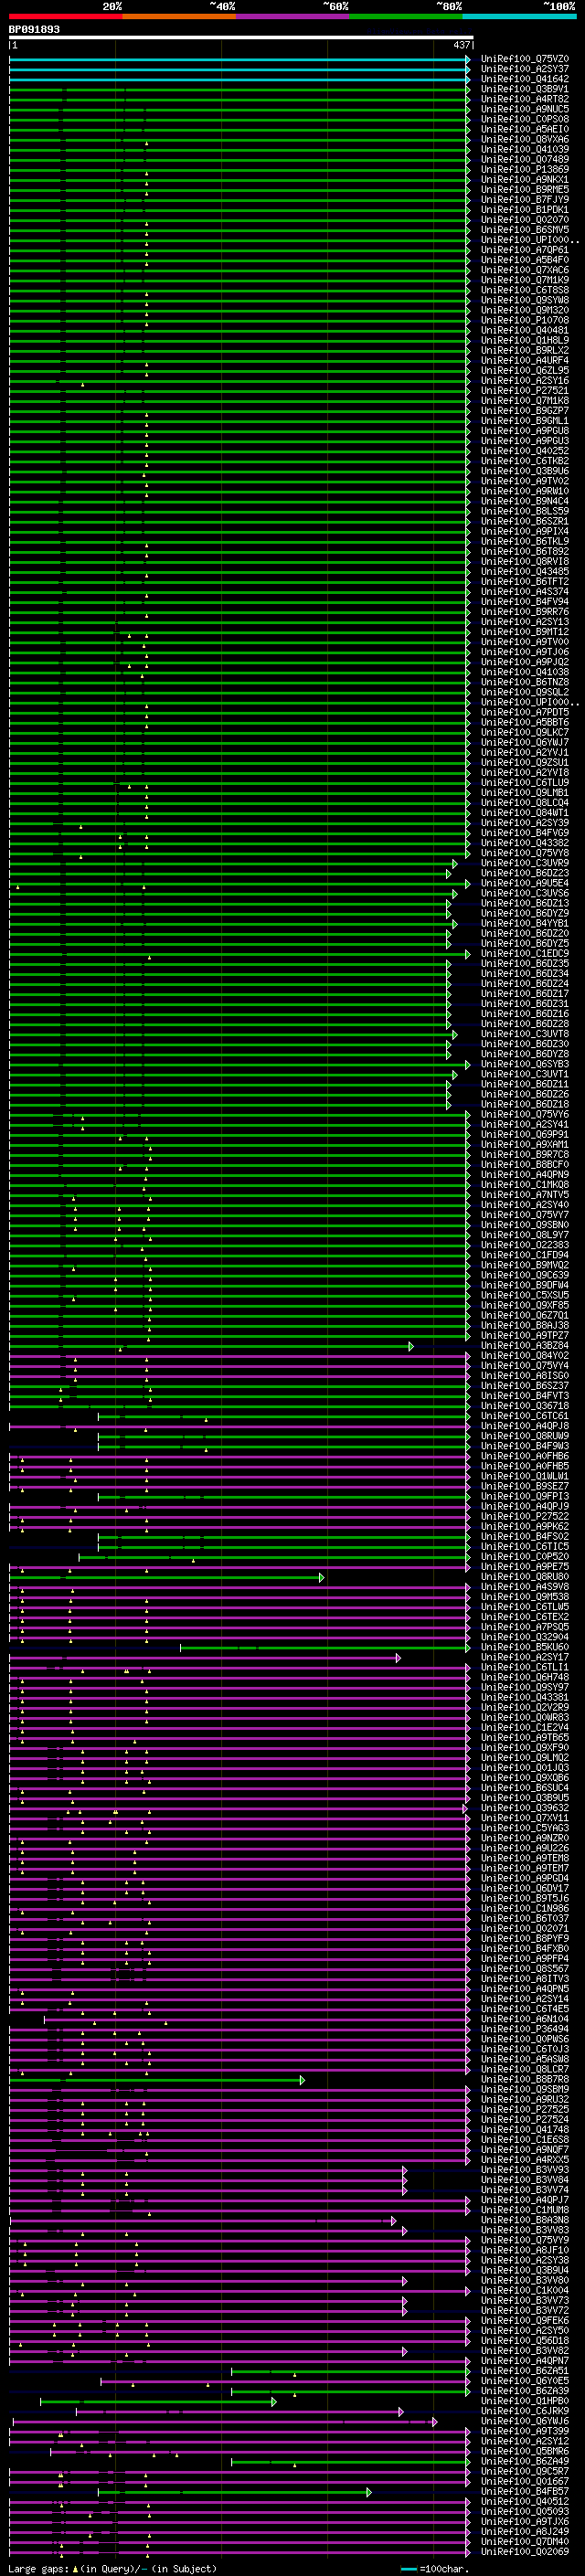
Task: Click label UniRef100_Q6H748
Action: coord(525,1677)
